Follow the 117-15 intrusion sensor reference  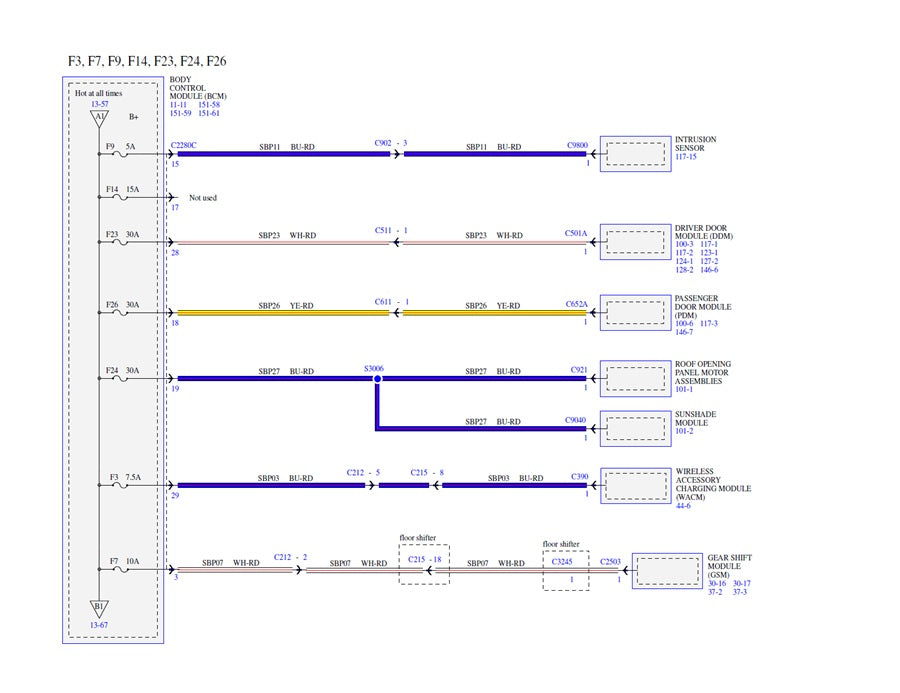(686, 156)
